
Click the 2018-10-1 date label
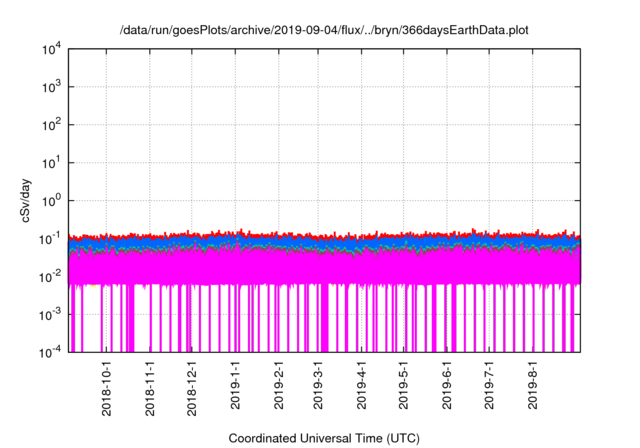[107, 388]
